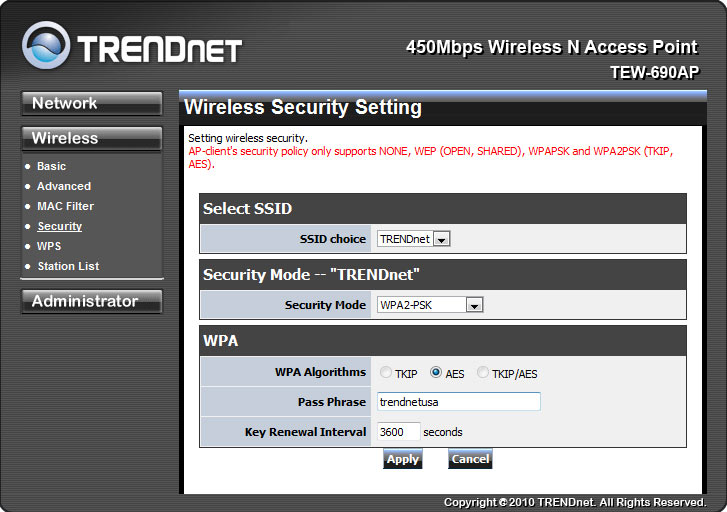Click the TEW-690AP model text
Screen dimensions: 727x512
(654, 72)
